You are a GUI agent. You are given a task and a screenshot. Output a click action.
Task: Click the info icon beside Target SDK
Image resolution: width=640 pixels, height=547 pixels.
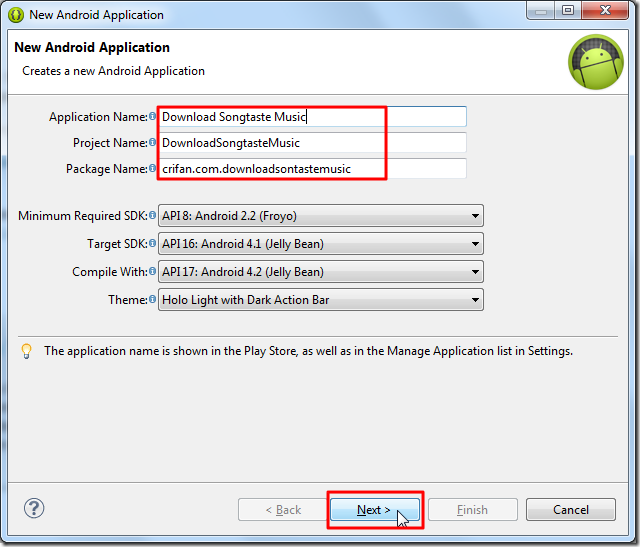pyautogui.click(x=153, y=244)
